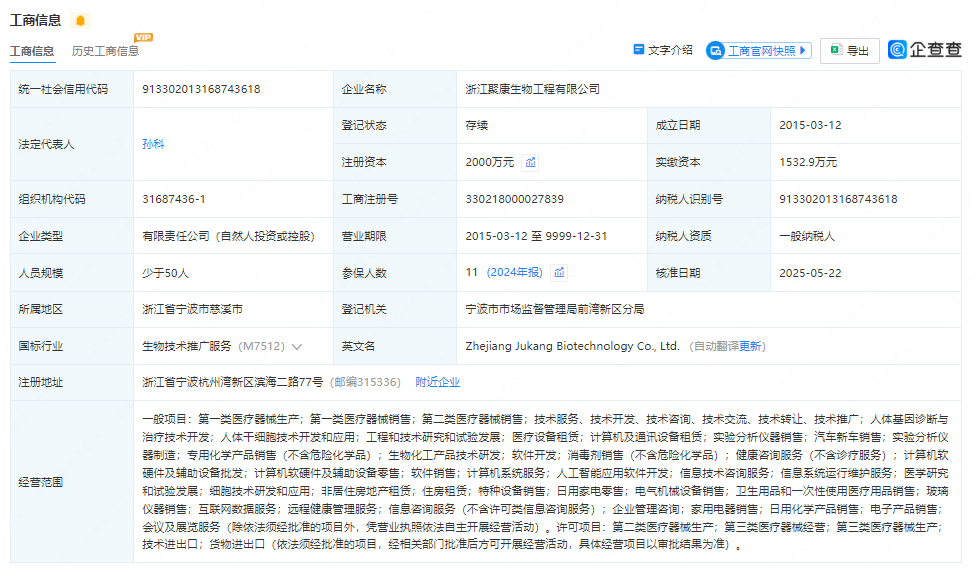
Task: Open the 2024年报 annual report link
Action: pos(515,272)
